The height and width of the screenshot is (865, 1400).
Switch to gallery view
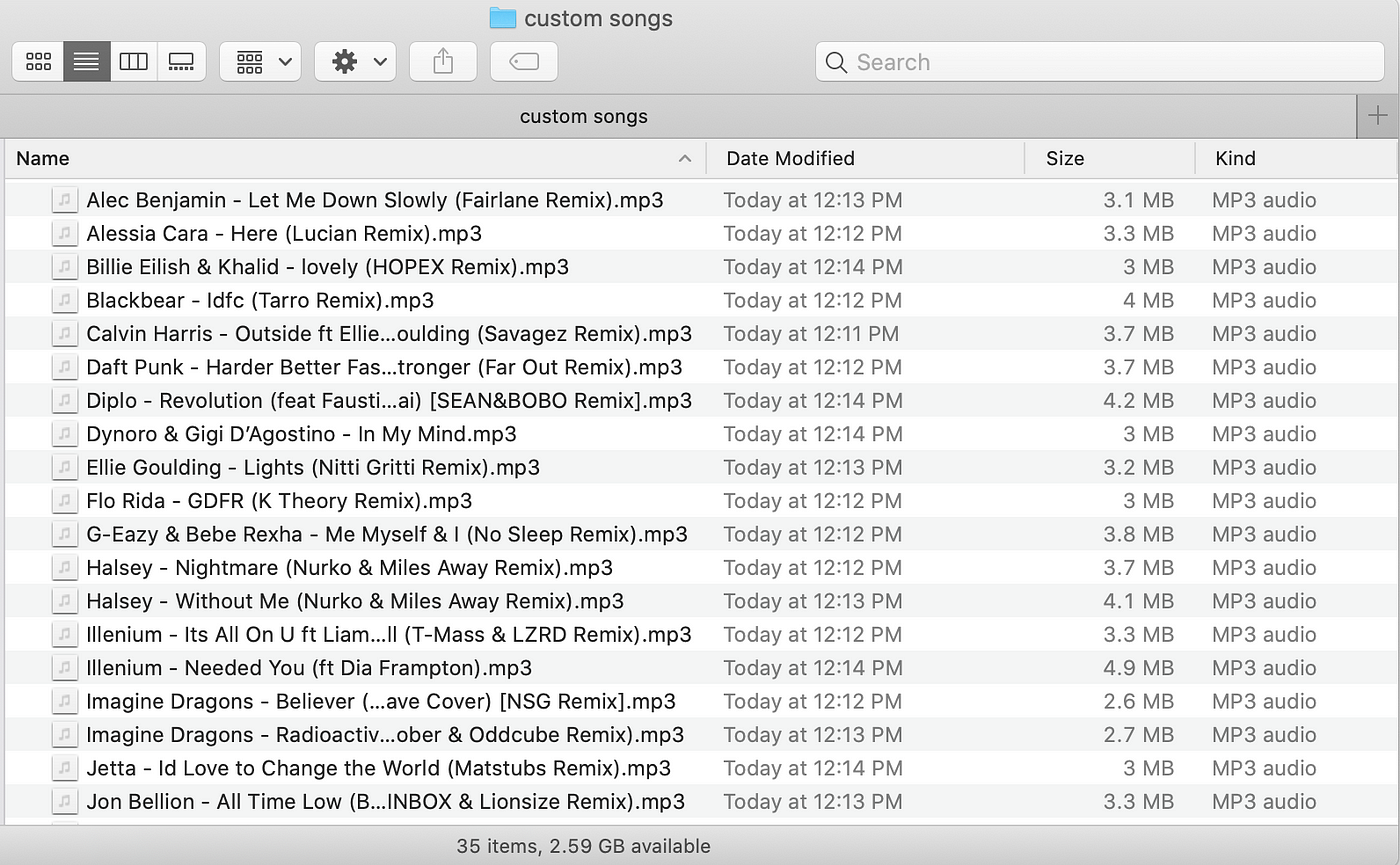pyautogui.click(x=181, y=61)
